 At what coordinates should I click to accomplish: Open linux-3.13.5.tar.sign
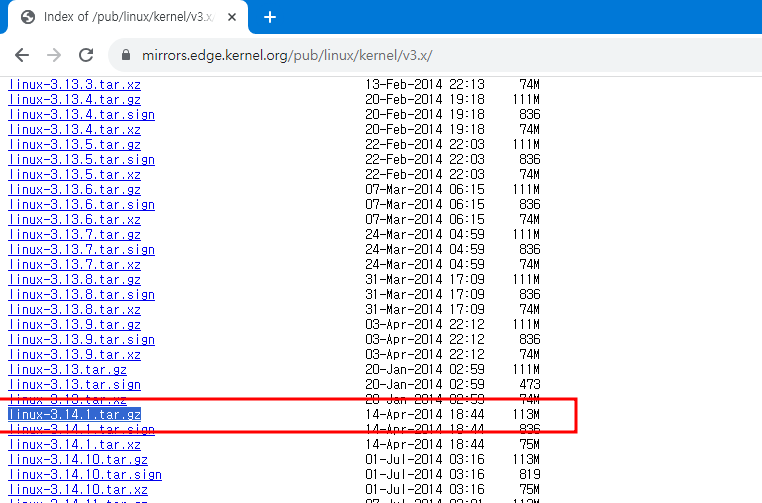[x=82, y=160]
